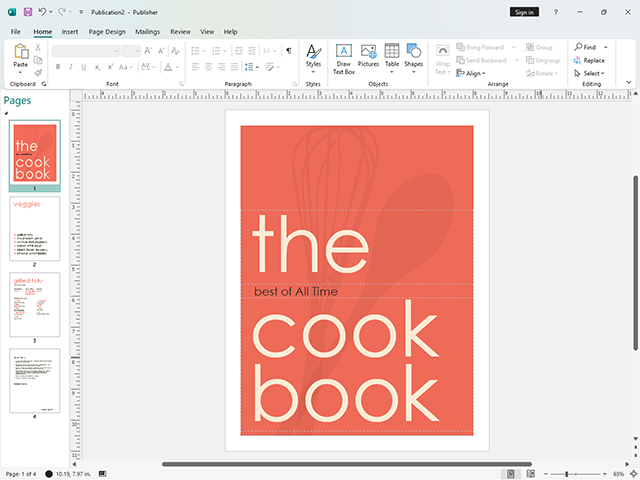Screen dimensions: 640x480
Task: Click the Decrease Font Size icon
Action: coord(161,51)
